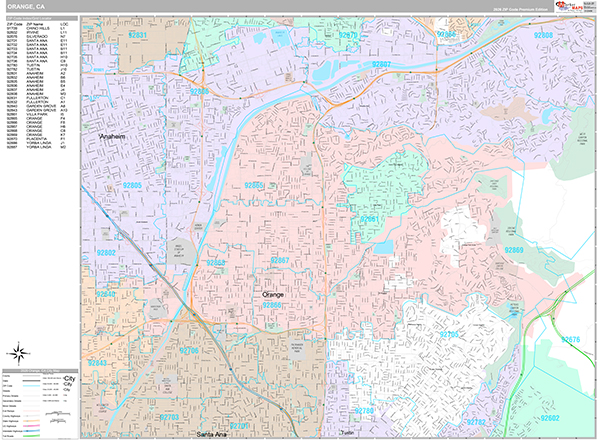Click the ORANGE, CA map title
600x440 pixels.
[26, 7]
